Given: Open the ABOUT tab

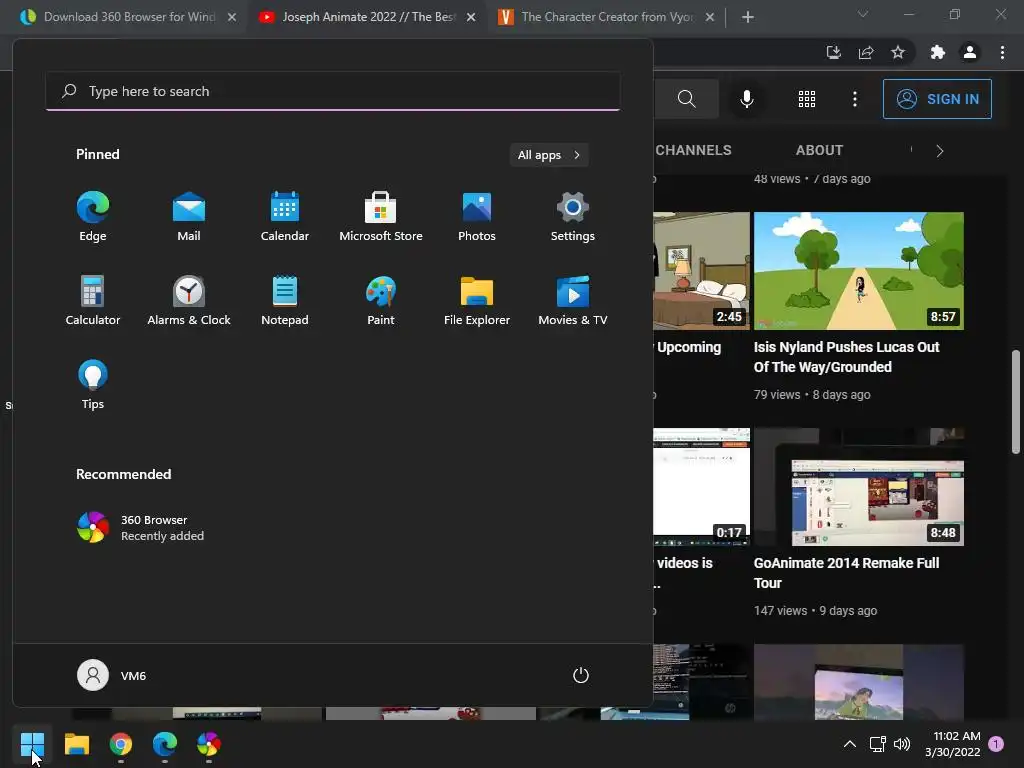Looking at the screenshot, I should click(x=819, y=150).
